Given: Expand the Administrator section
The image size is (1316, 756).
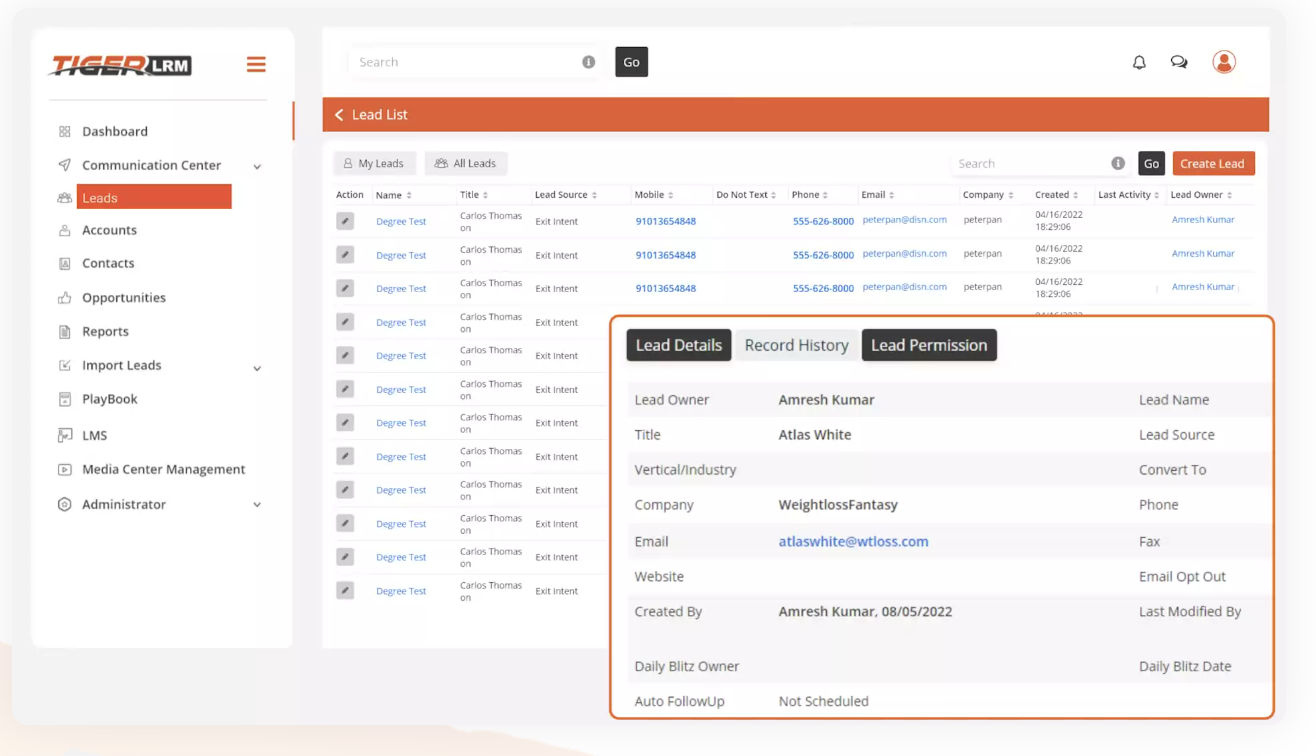Looking at the screenshot, I should tap(257, 505).
